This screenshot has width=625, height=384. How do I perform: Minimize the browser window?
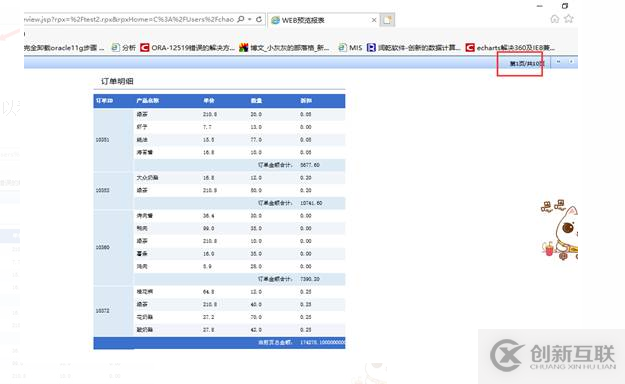(x=540, y=6)
